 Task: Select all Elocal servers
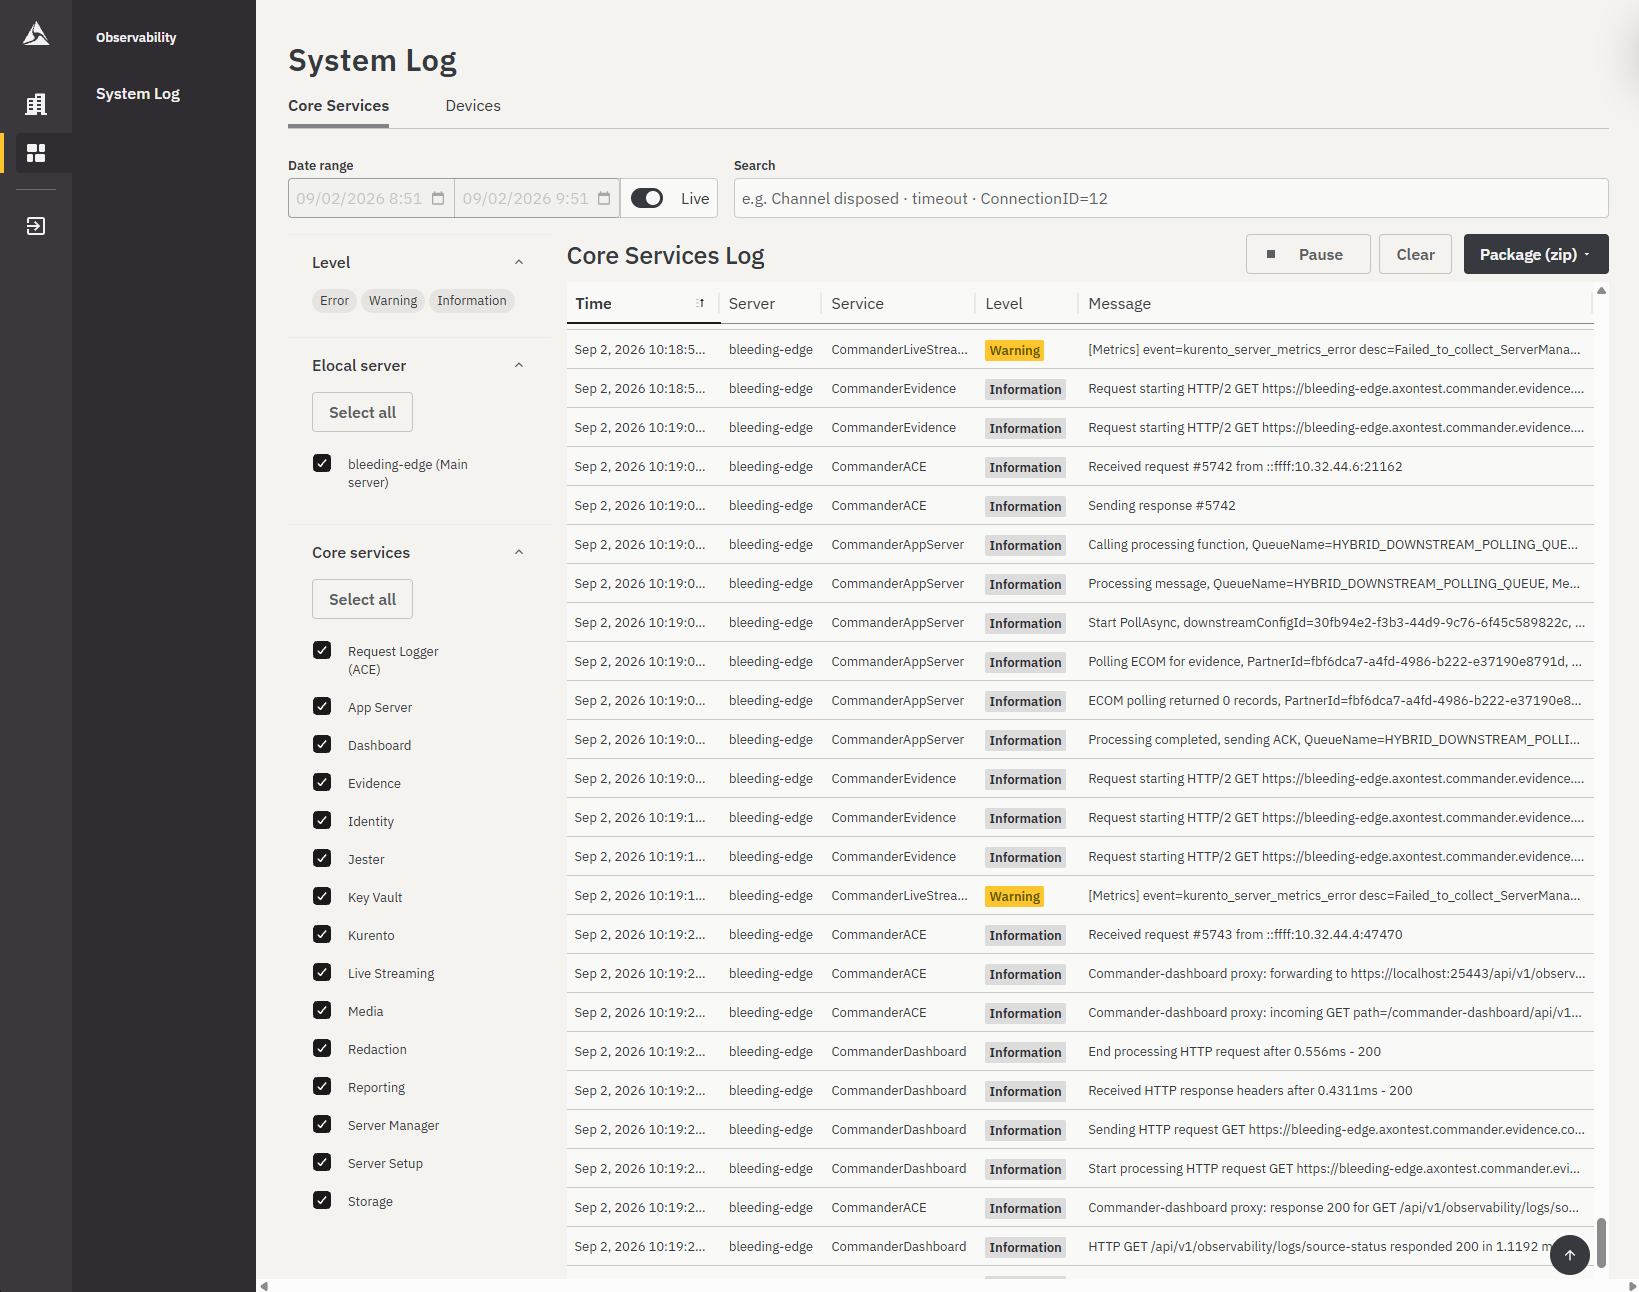click(362, 412)
